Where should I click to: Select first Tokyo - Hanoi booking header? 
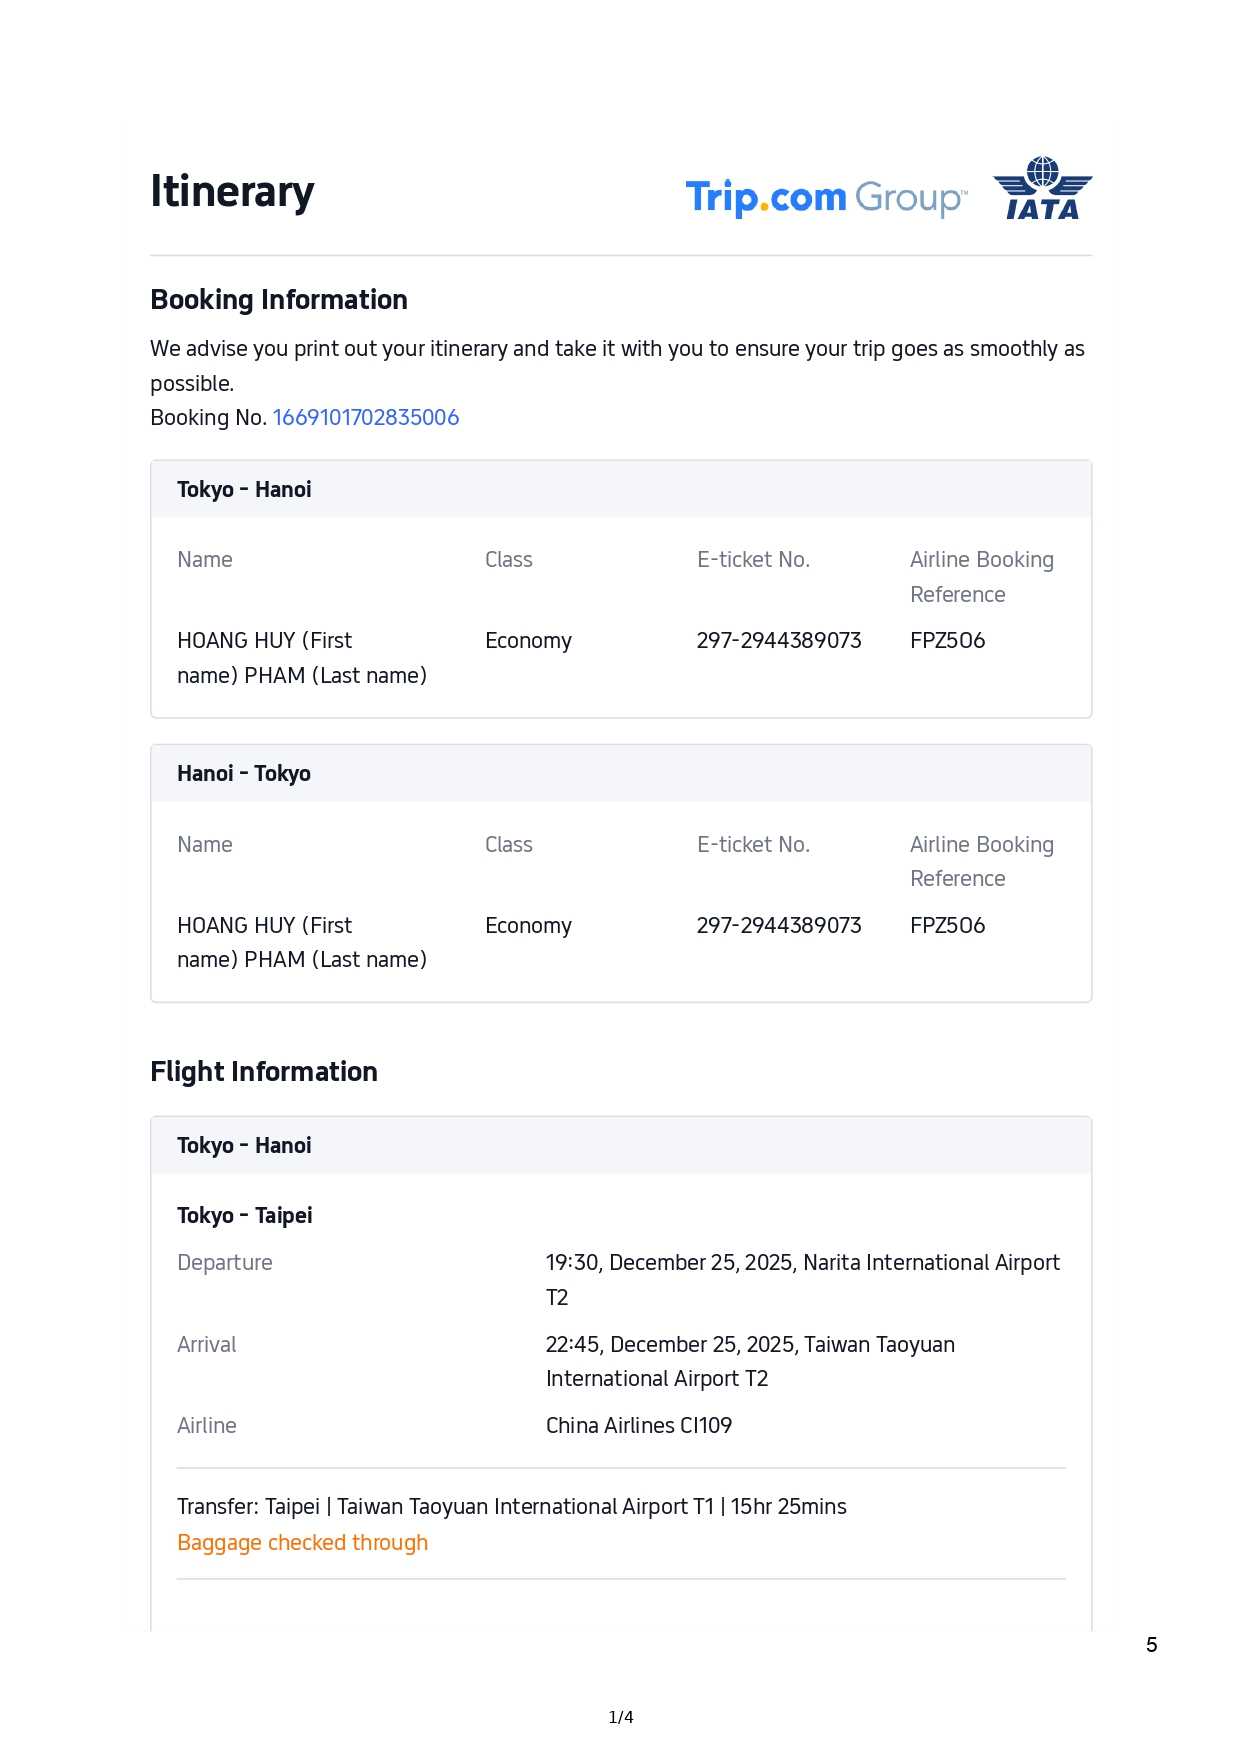tap(244, 489)
